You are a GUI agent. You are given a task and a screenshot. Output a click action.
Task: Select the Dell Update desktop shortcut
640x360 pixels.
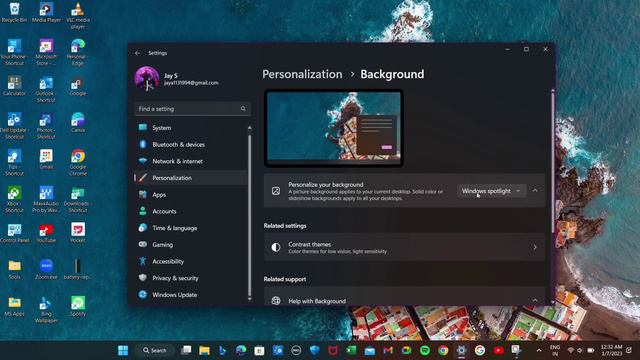[x=14, y=125]
